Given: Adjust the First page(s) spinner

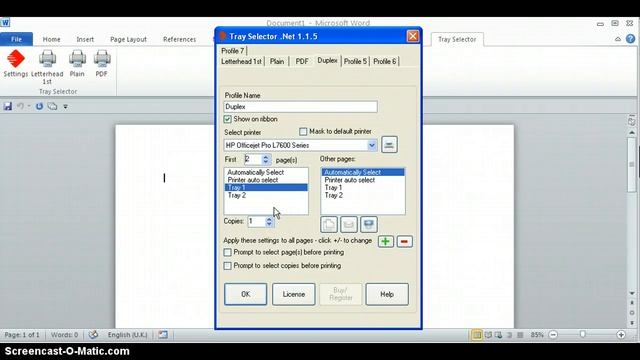Looking at the screenshot, I should (x=266, y=159).
